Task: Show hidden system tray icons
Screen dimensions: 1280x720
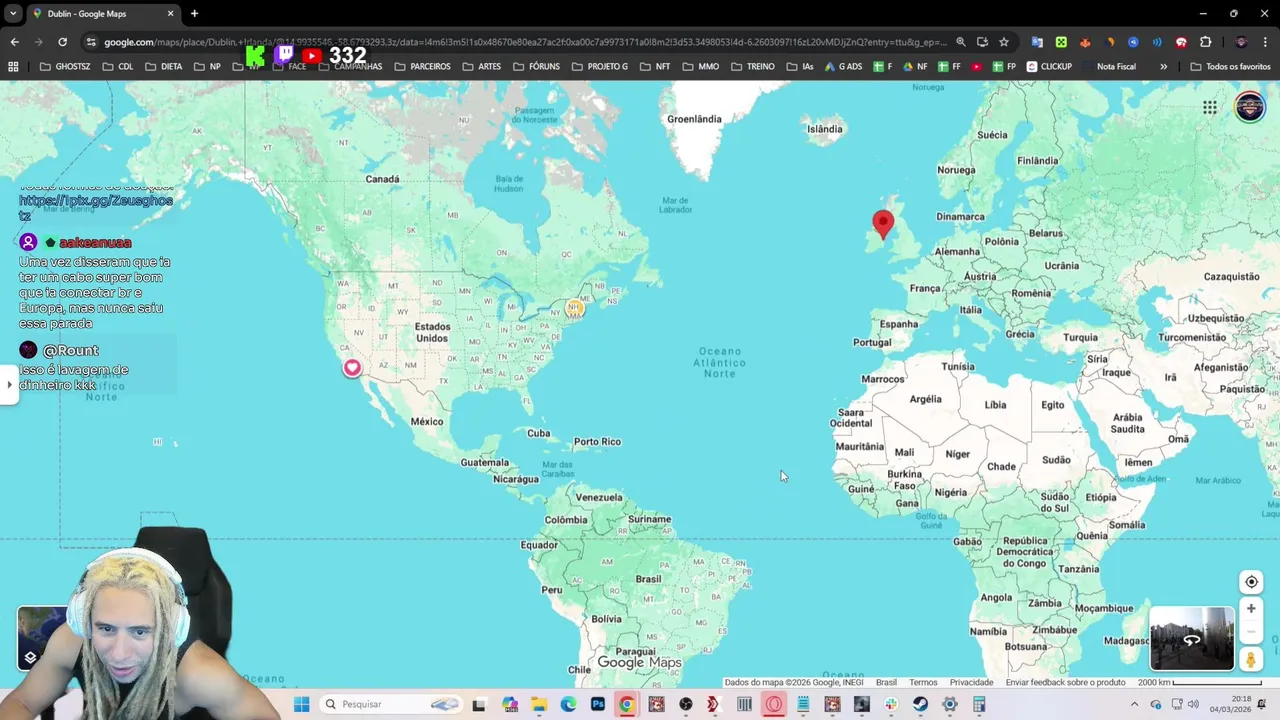Action: point(1134,704)
